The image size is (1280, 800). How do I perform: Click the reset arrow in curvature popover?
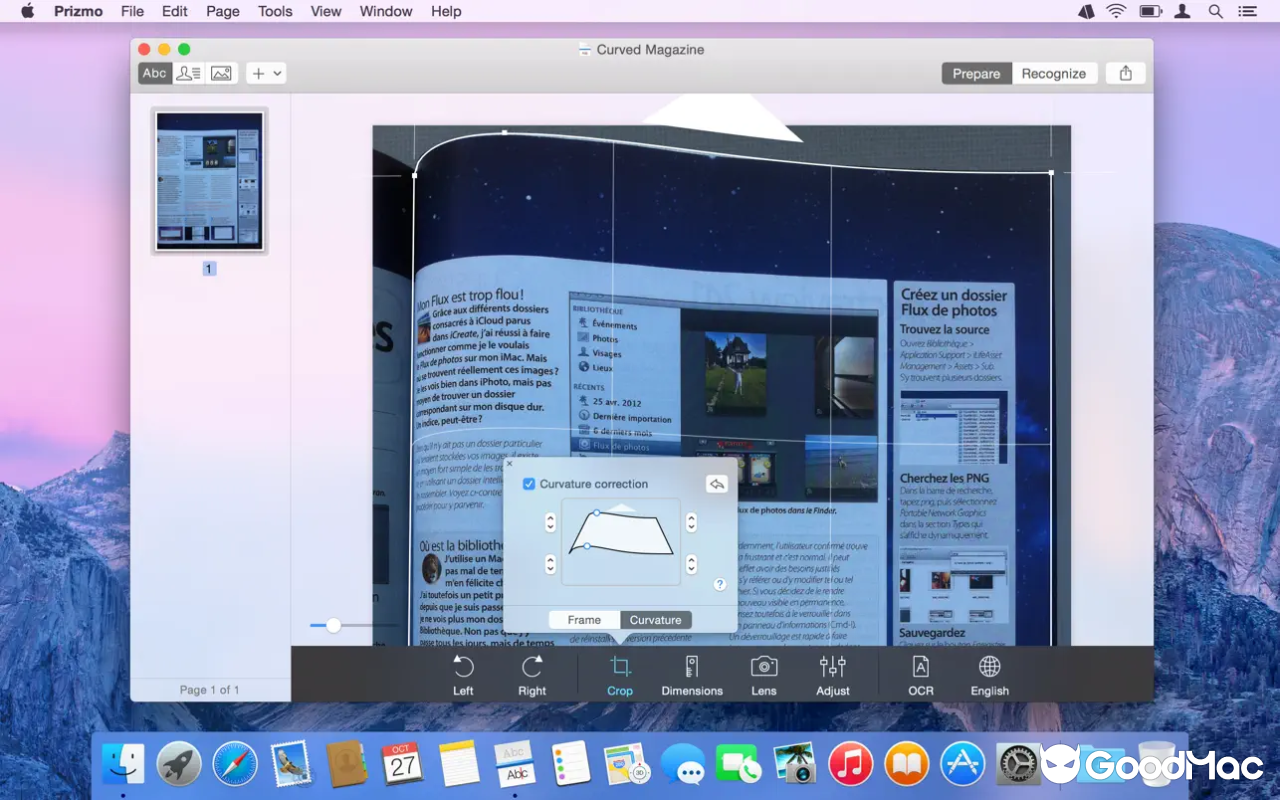tap(717, 484)
